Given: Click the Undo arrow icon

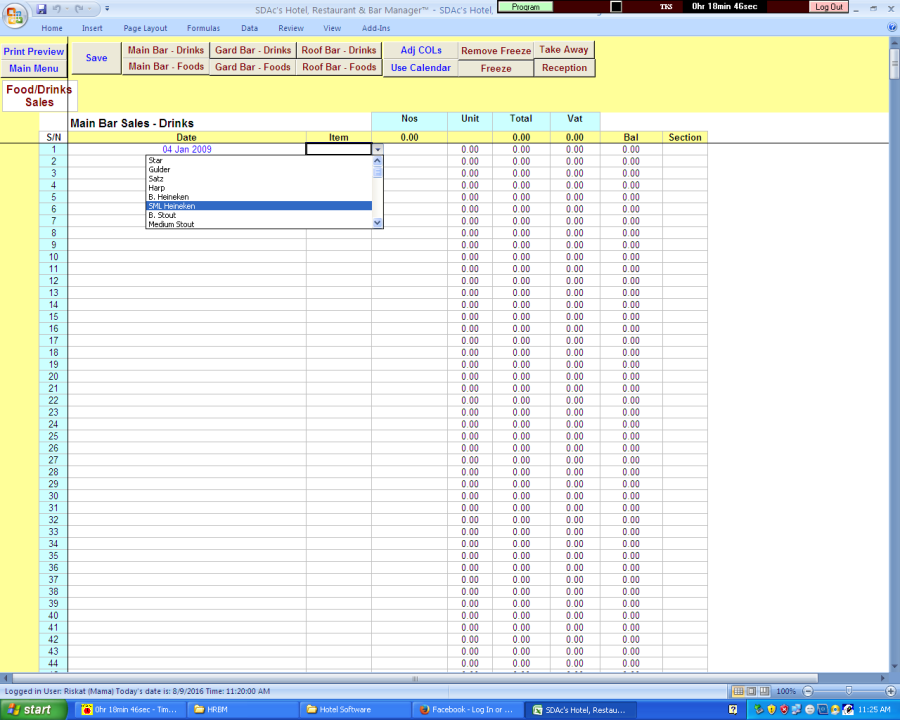Looking at the screenshot, I should click(x=56, y=9).
